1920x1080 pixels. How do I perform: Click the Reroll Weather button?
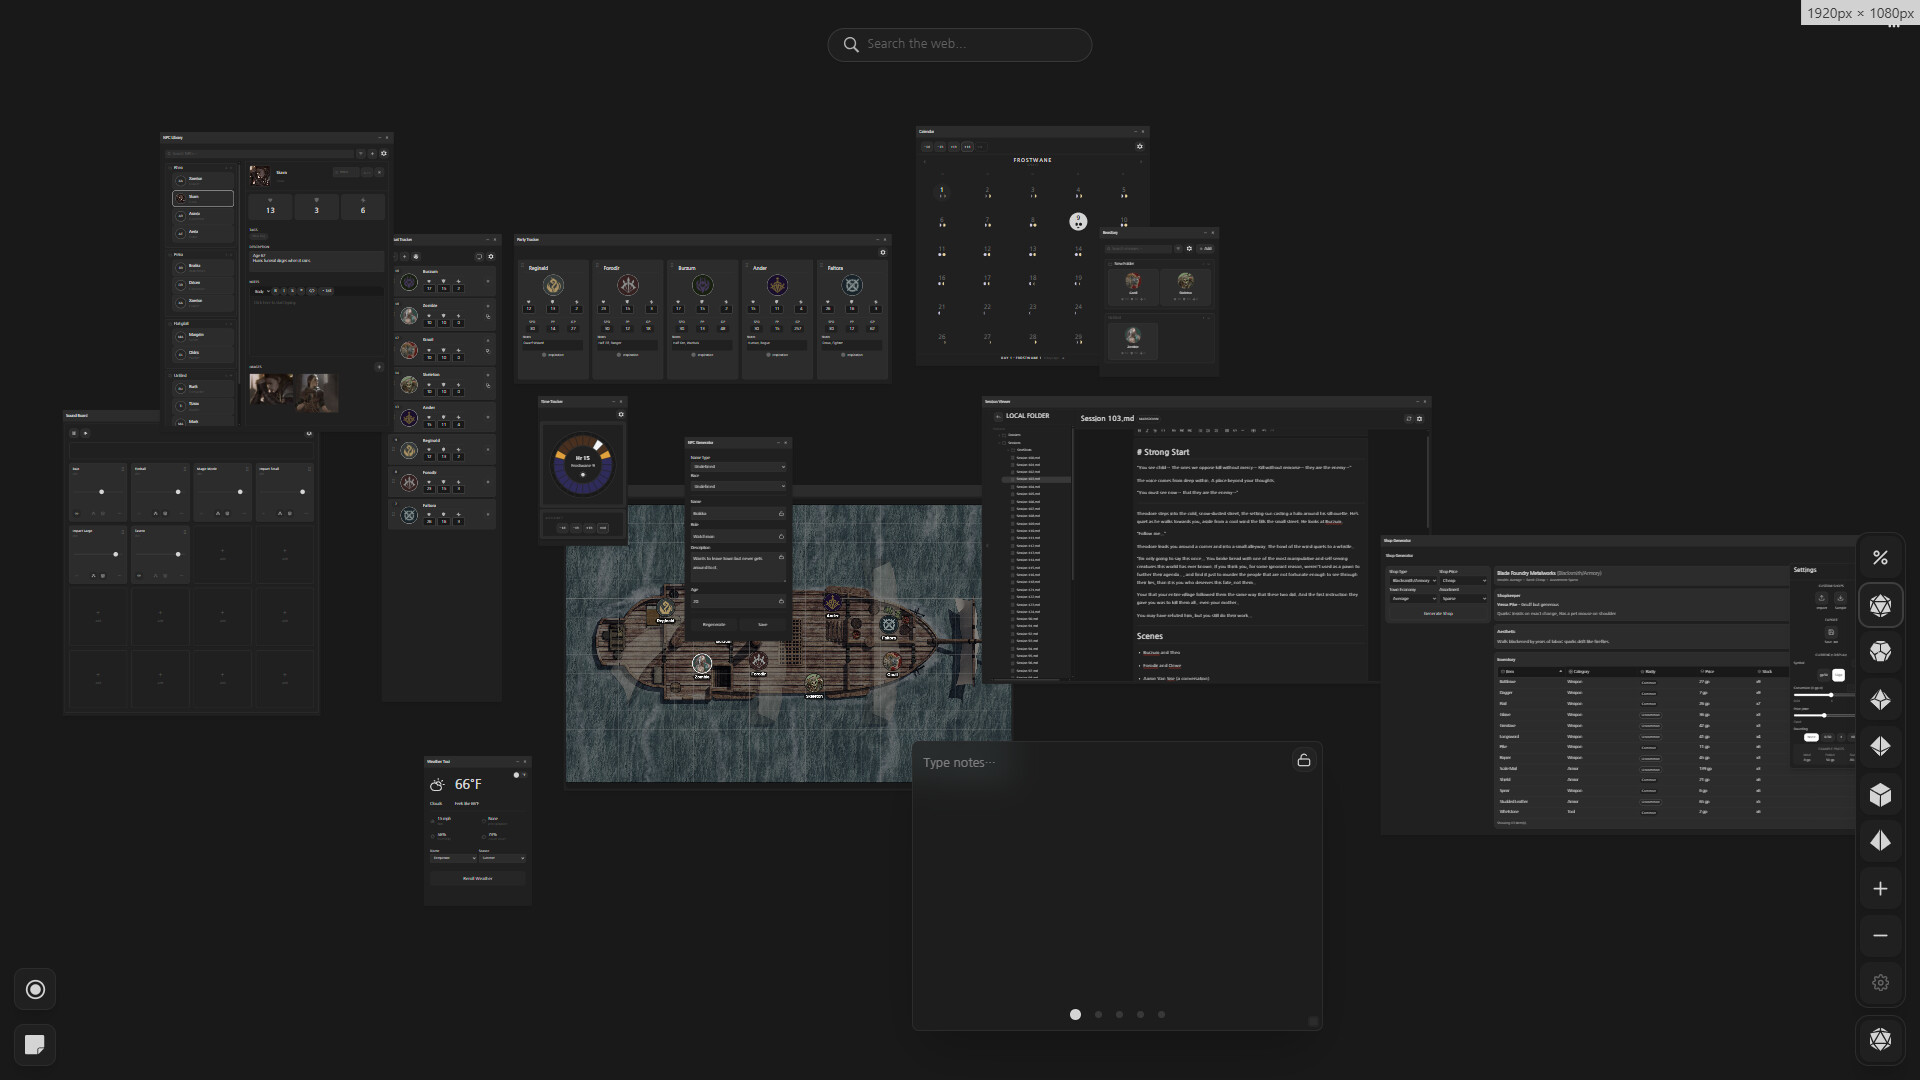pyautogui.click(x=477, y=878)
